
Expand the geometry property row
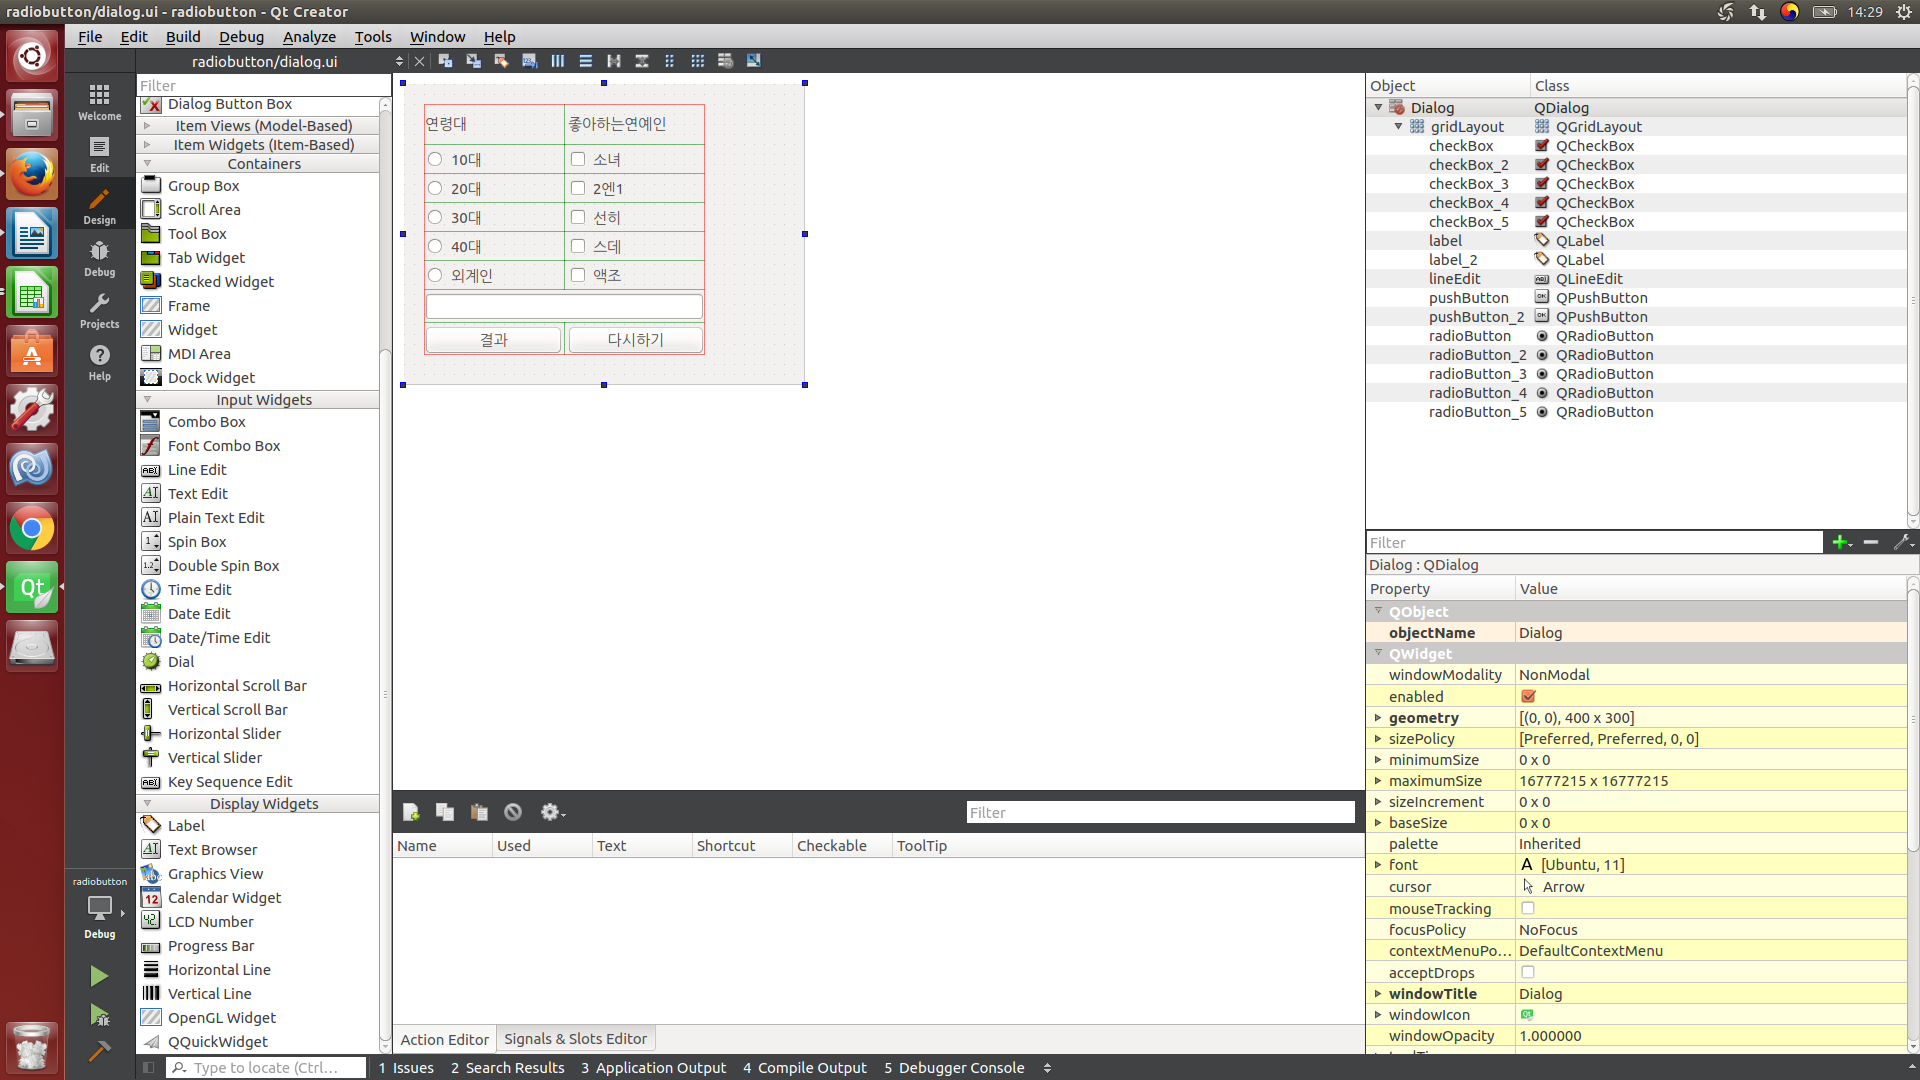click(1378, 718)
